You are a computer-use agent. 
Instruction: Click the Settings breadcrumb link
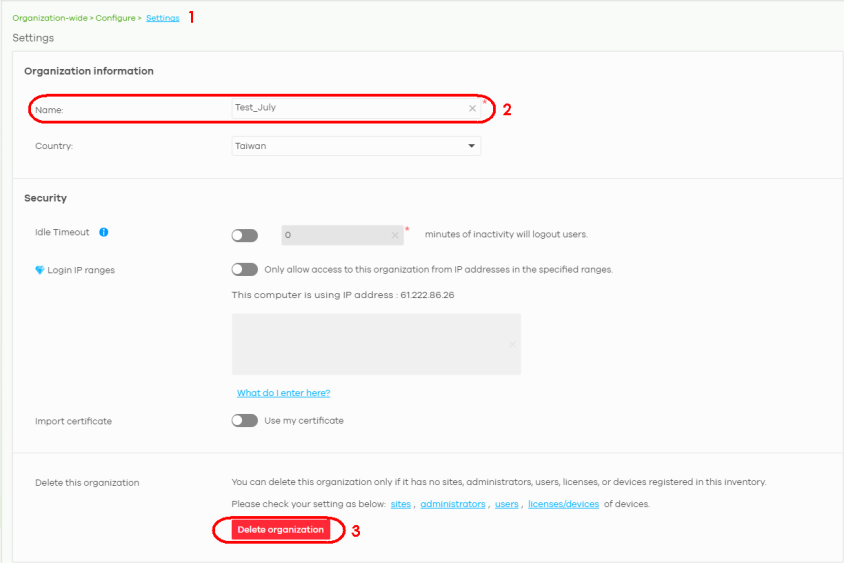[162, 18]
